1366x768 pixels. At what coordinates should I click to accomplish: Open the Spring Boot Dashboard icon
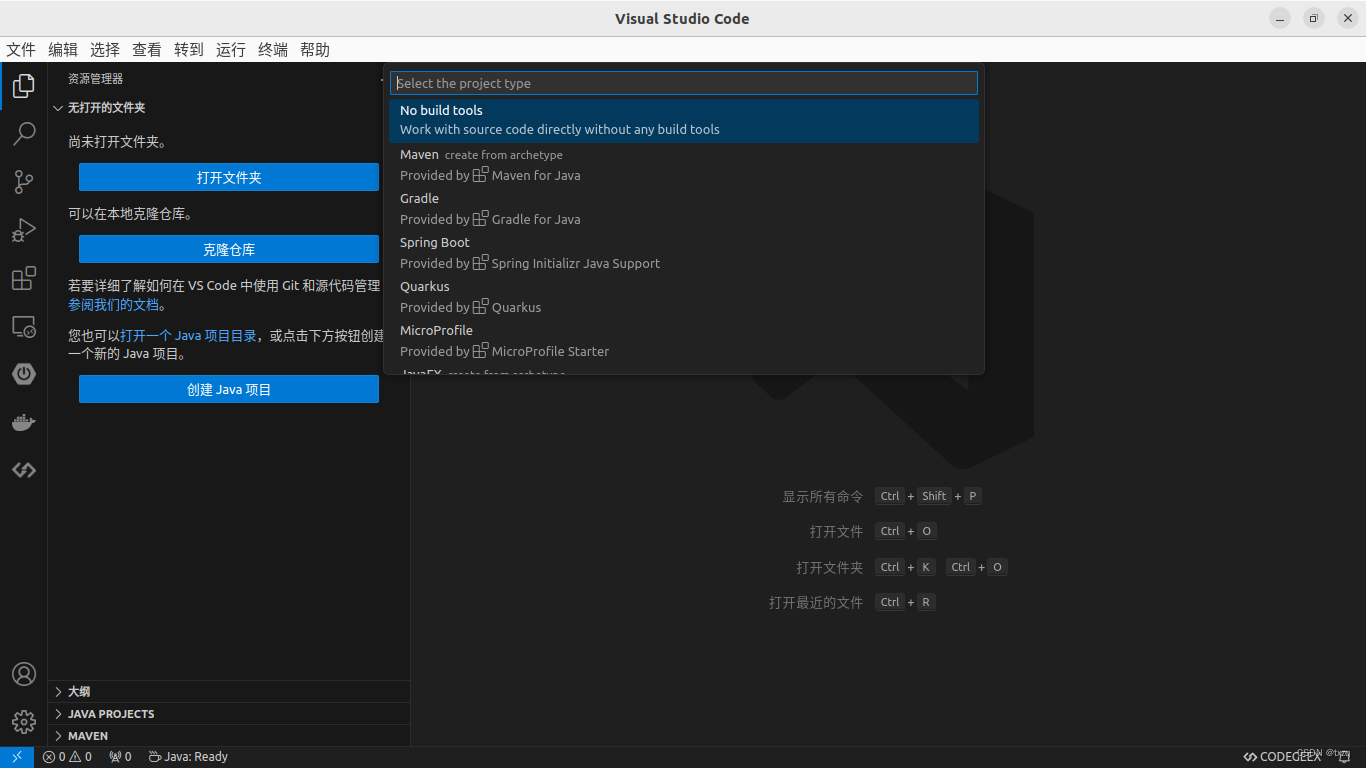24,374
